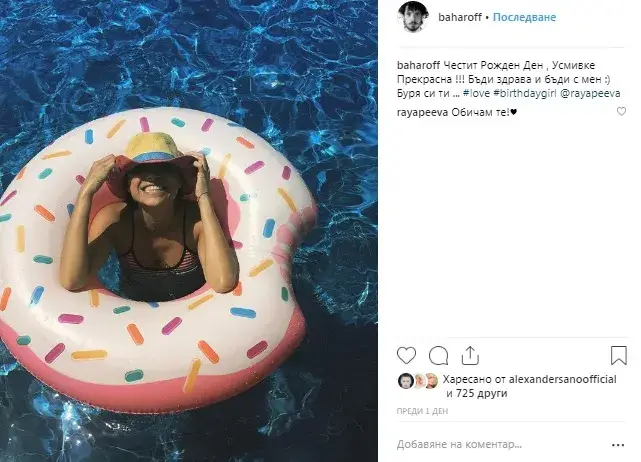Open the post timestamp ПРЕДИ 1 ДЕН
Image resolution: width=641 pixels, height=462 pixels.
(x=422, y=411)
